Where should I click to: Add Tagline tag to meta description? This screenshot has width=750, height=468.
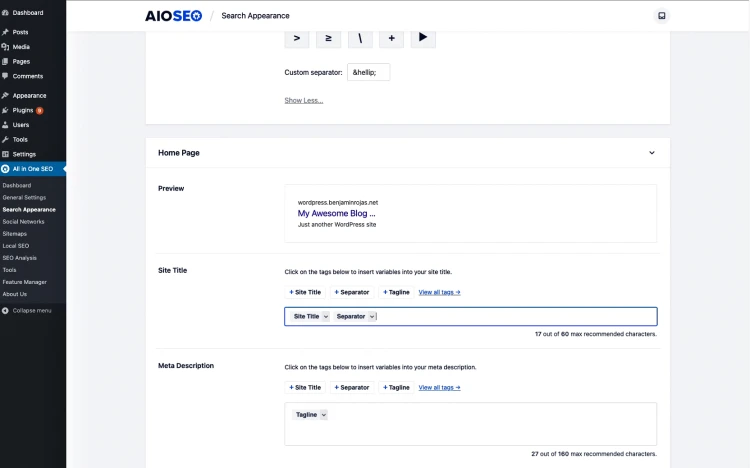pyautogui.click(x=397, y=388)
